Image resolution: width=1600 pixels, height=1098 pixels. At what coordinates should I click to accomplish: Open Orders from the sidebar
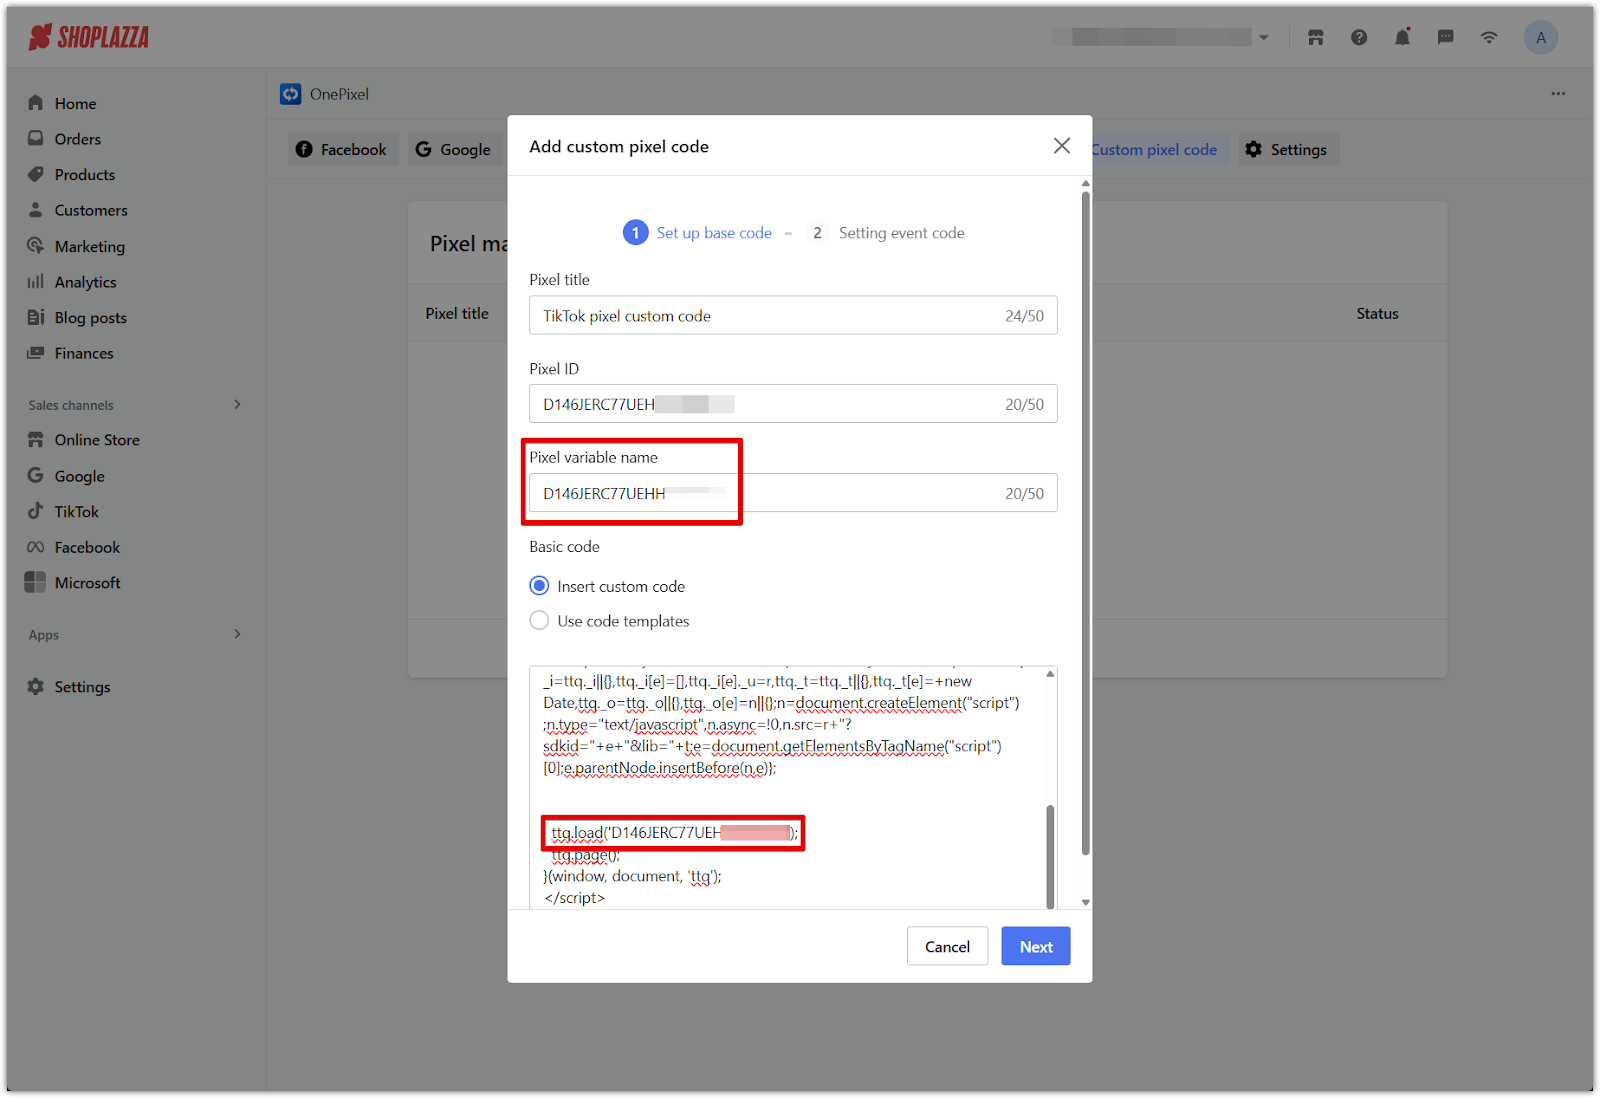(x=78, y=139)
